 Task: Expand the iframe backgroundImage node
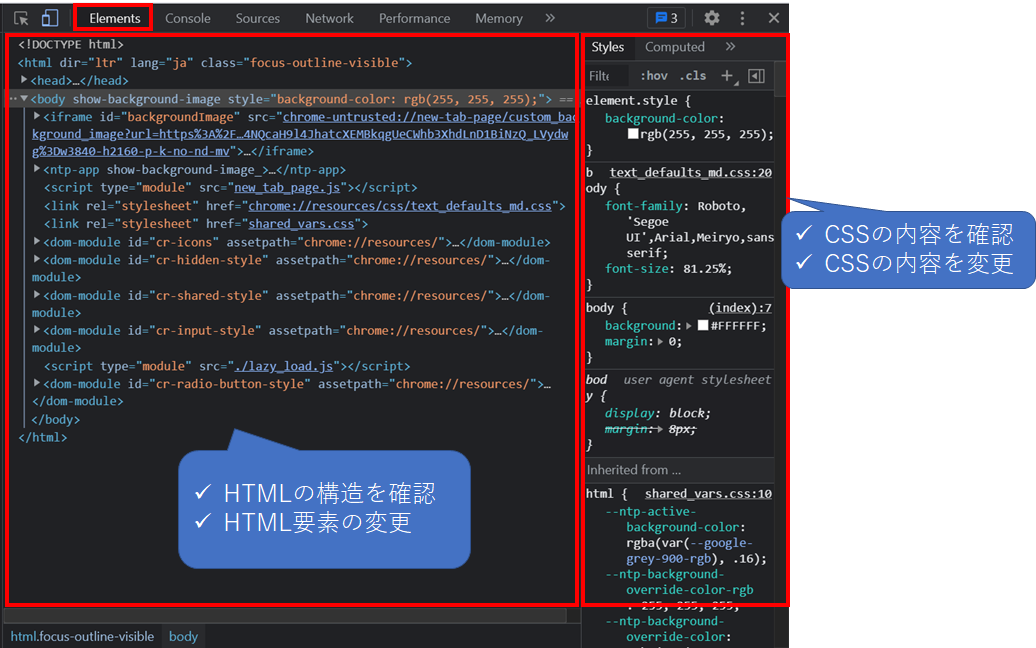pos(37,116)
